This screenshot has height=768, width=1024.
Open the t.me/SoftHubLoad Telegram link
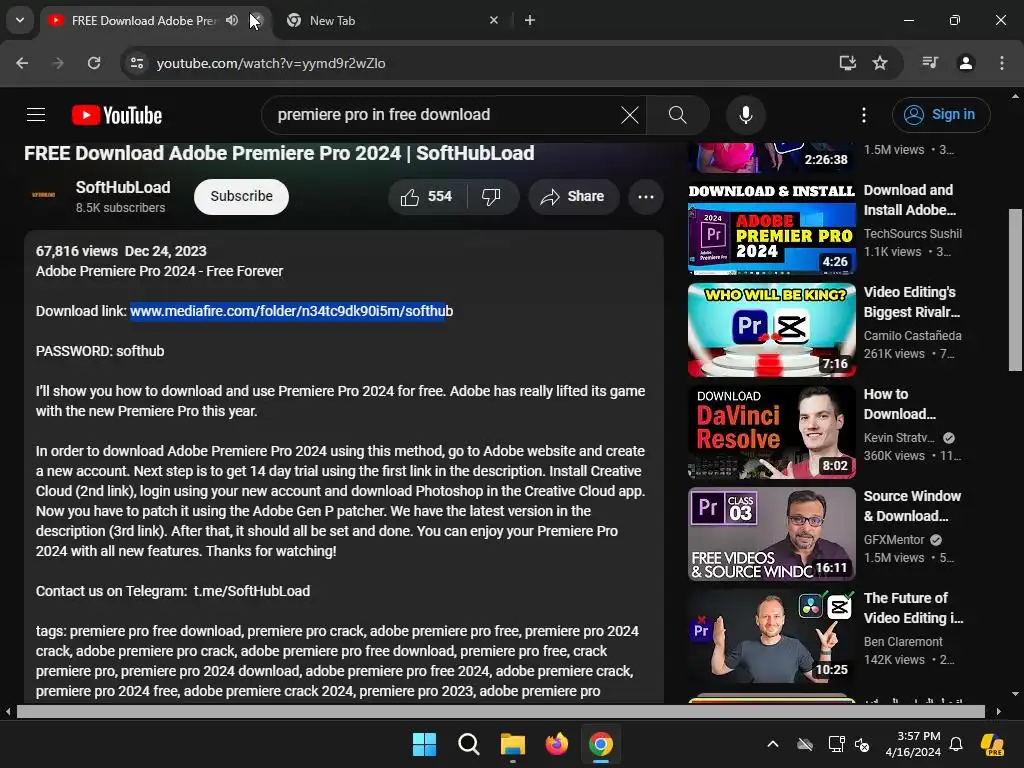[251, 591]
